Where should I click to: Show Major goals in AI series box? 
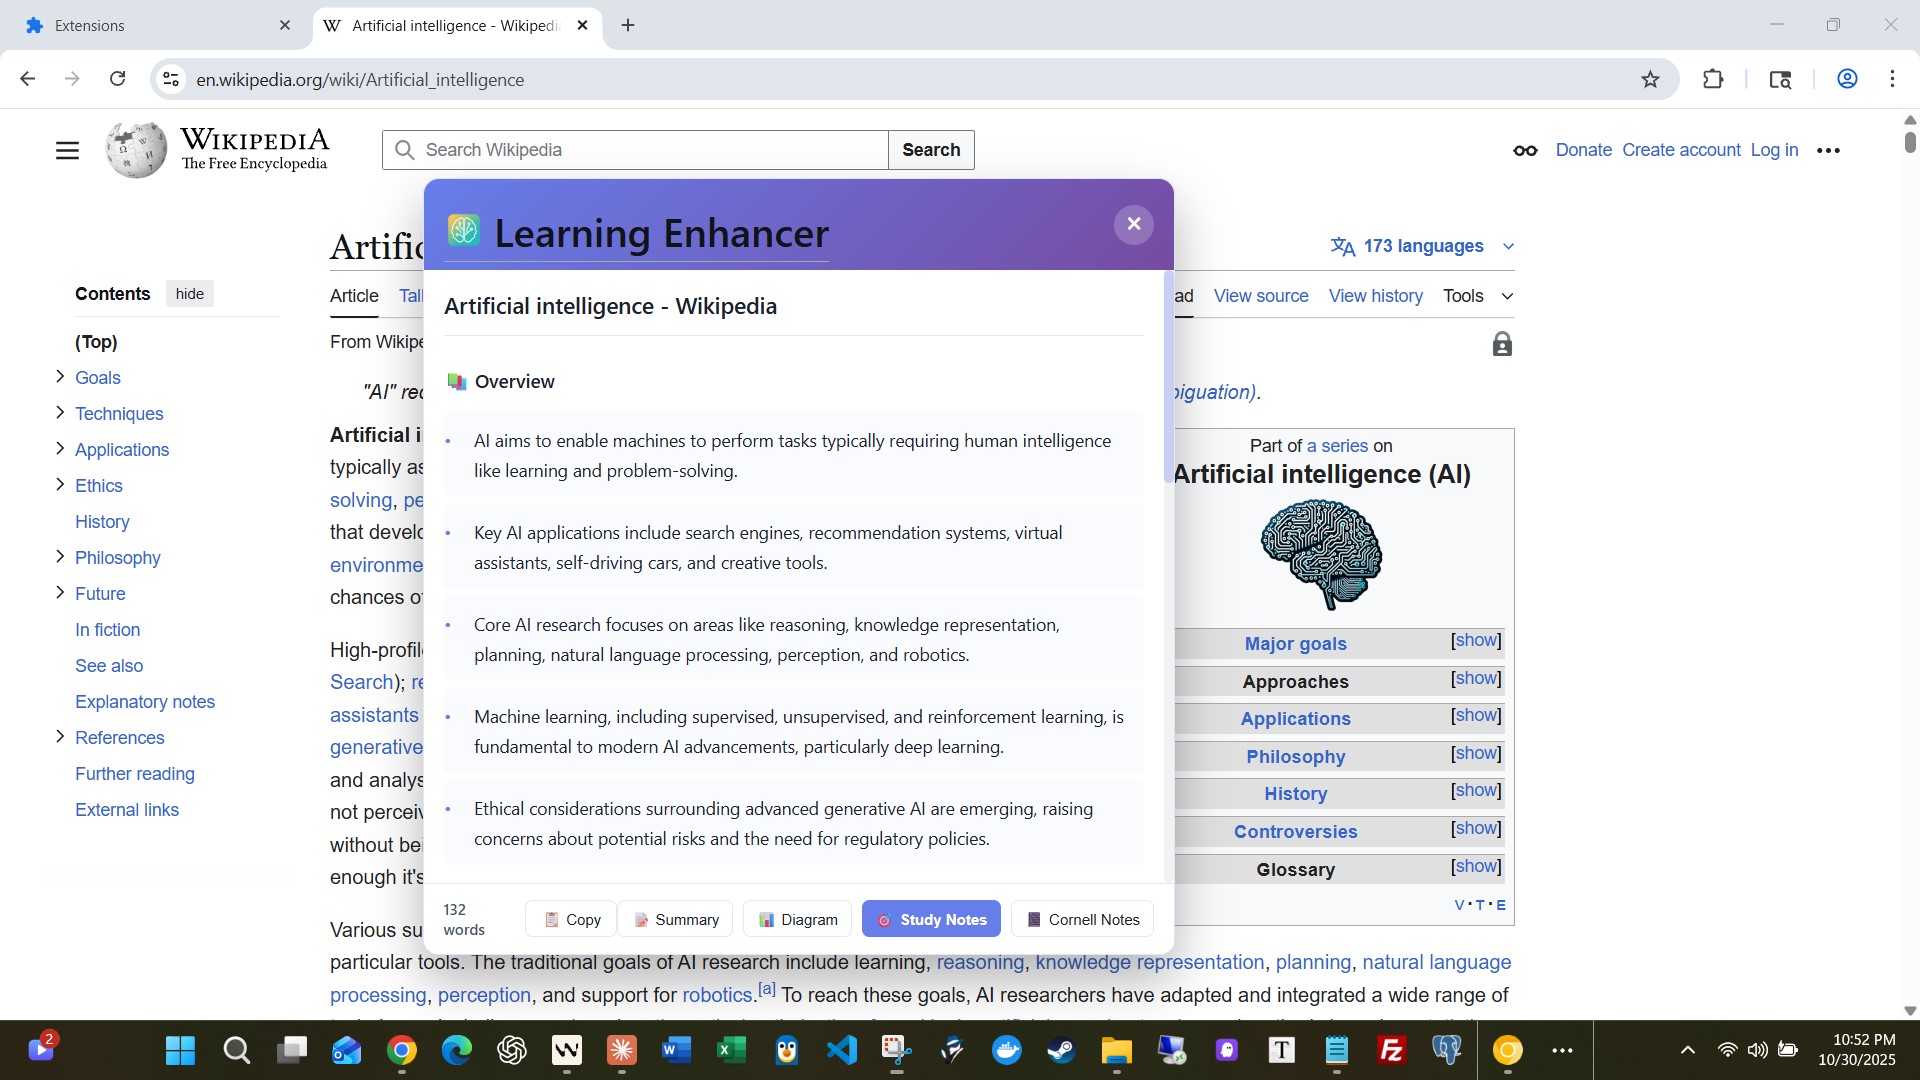pos(1476,641)
